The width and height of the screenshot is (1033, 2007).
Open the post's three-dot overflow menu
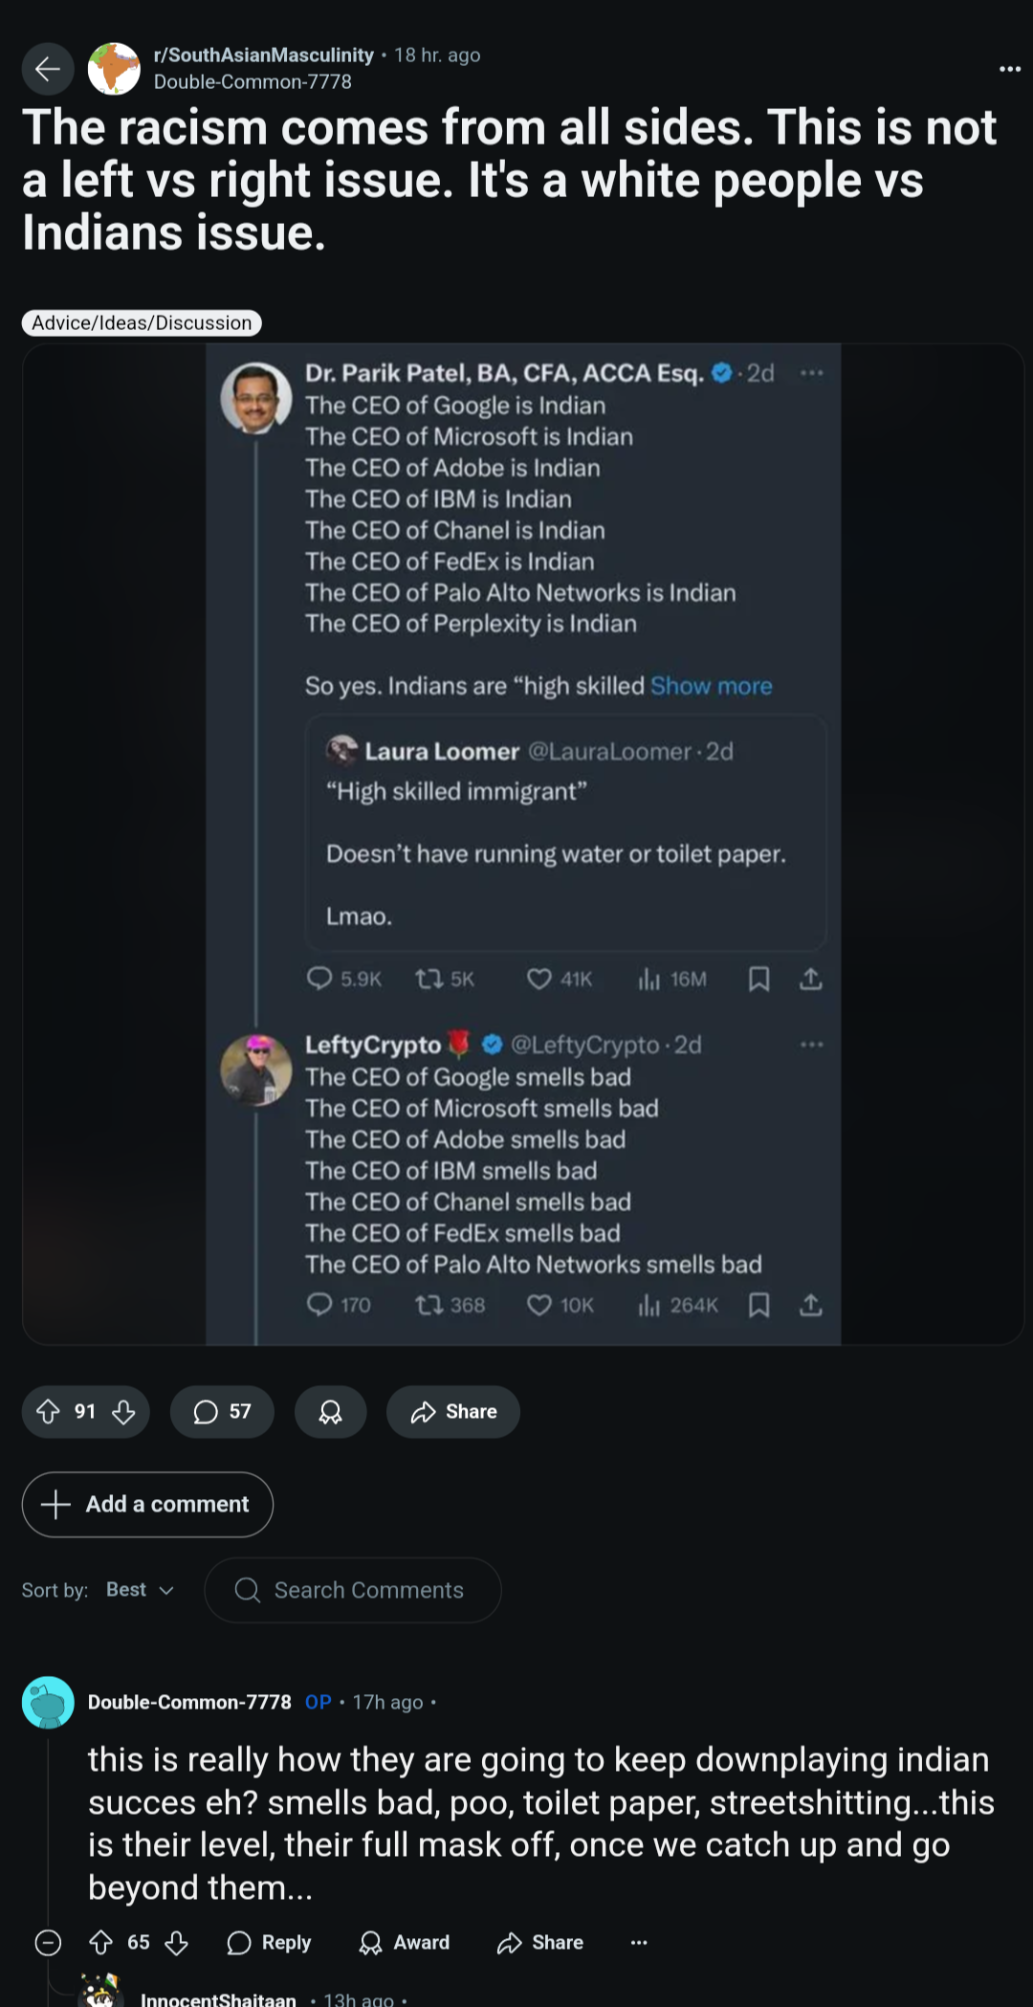[1010, 69]
